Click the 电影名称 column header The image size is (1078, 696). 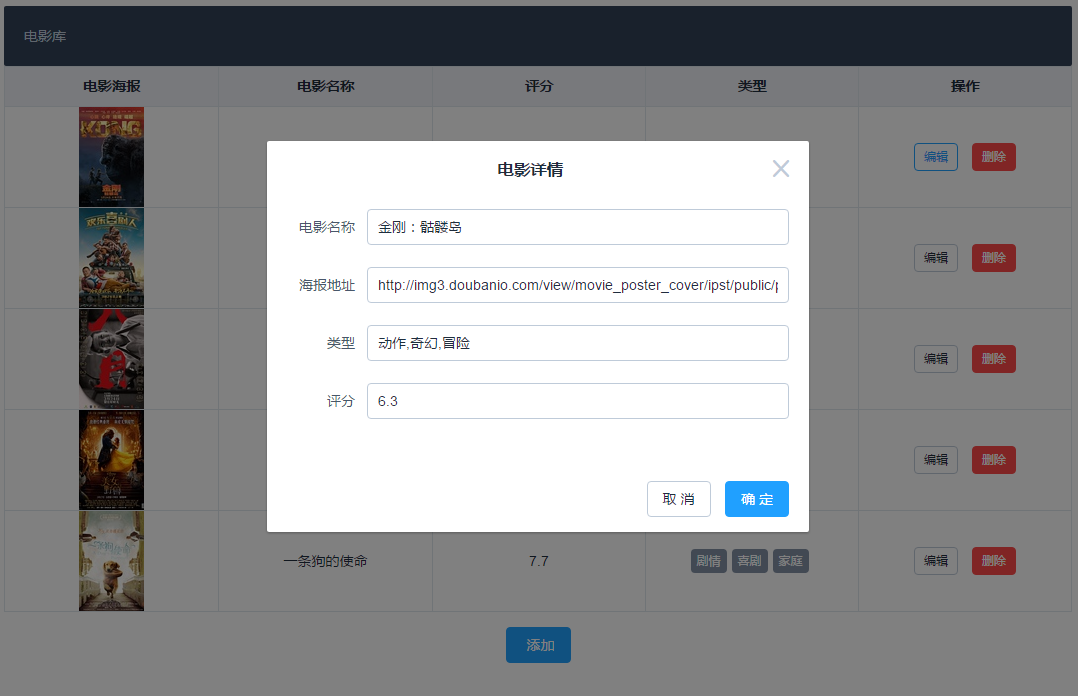pyautogui.click(x=325, y=86)
